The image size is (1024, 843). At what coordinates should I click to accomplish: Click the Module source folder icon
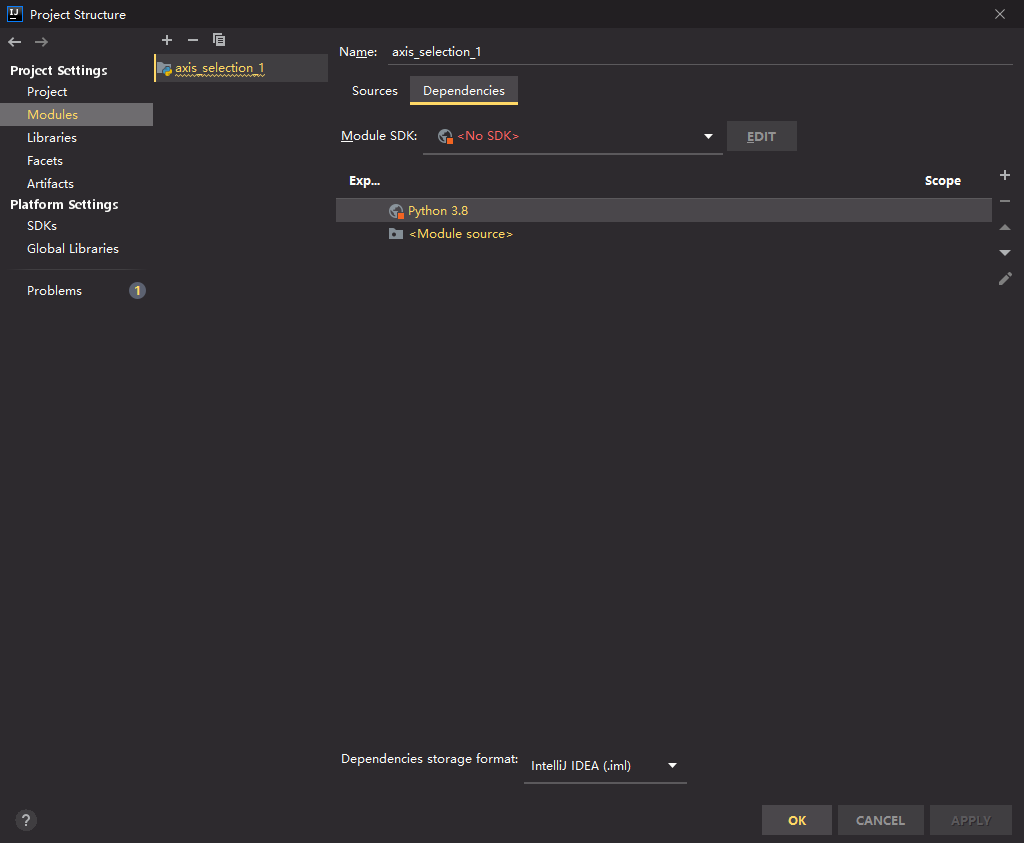[x=396, y=234]
